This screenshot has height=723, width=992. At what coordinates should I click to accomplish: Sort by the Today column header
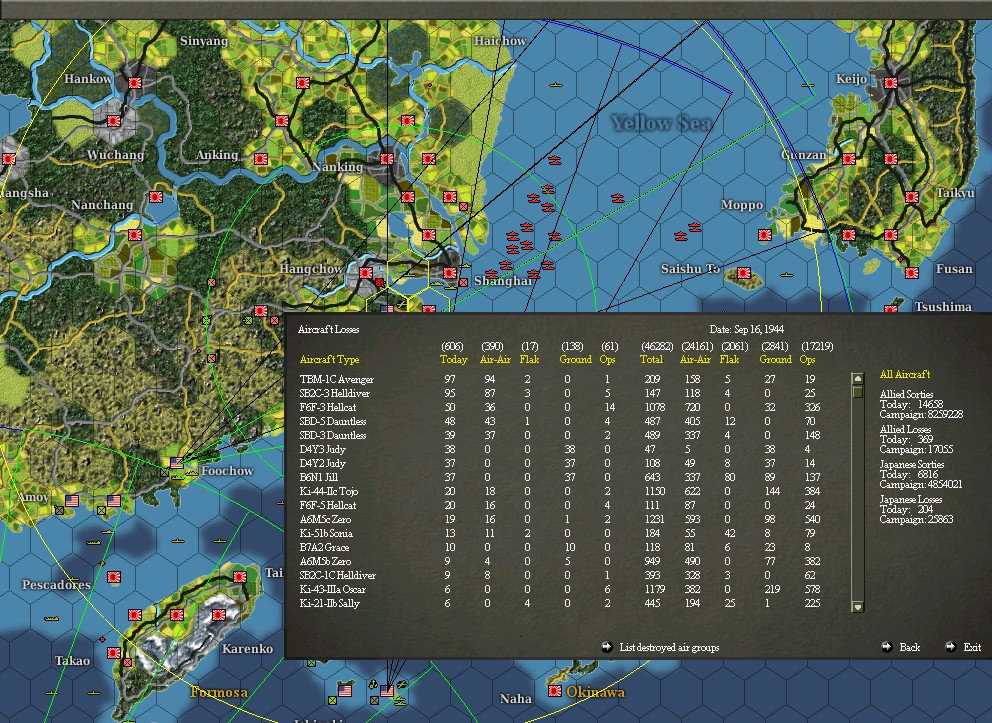click(453, 359)
